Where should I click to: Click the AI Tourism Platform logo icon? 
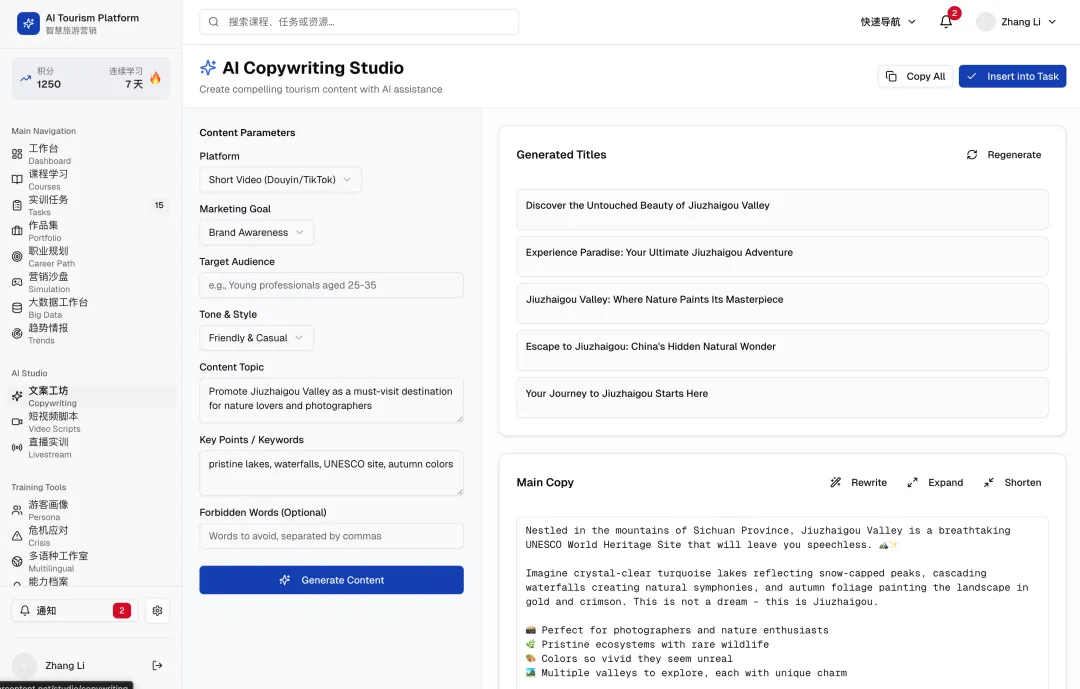pyautogui.click(x=28, y=23)
